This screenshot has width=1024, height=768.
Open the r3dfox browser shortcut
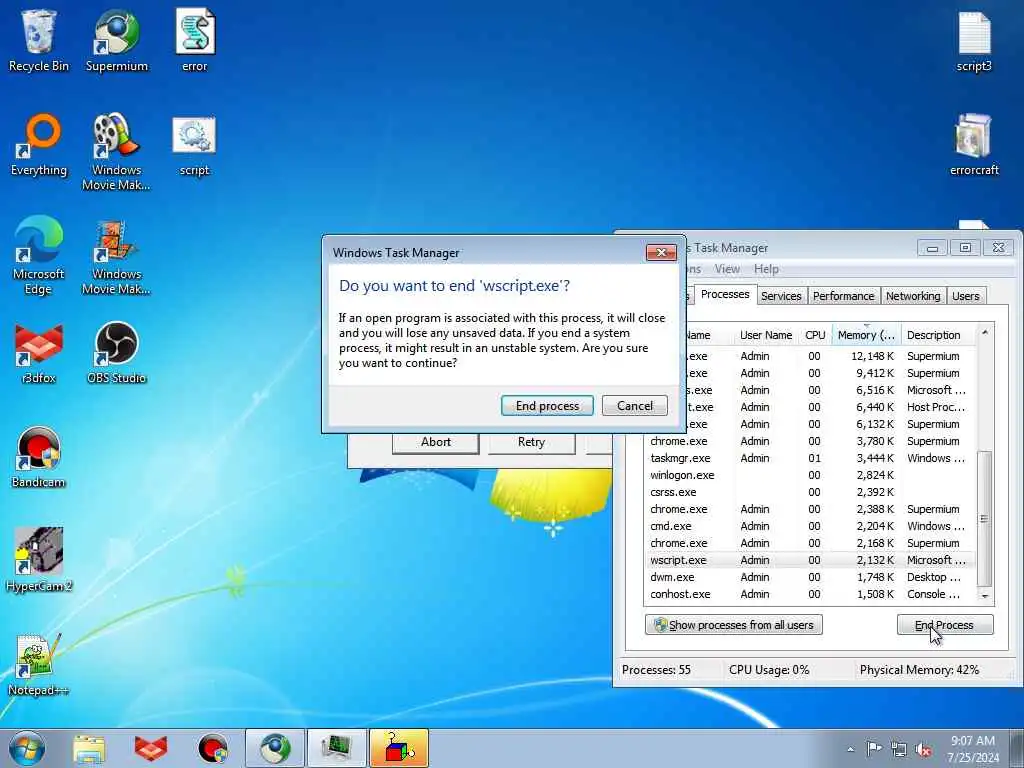click(x=39, y=353)
